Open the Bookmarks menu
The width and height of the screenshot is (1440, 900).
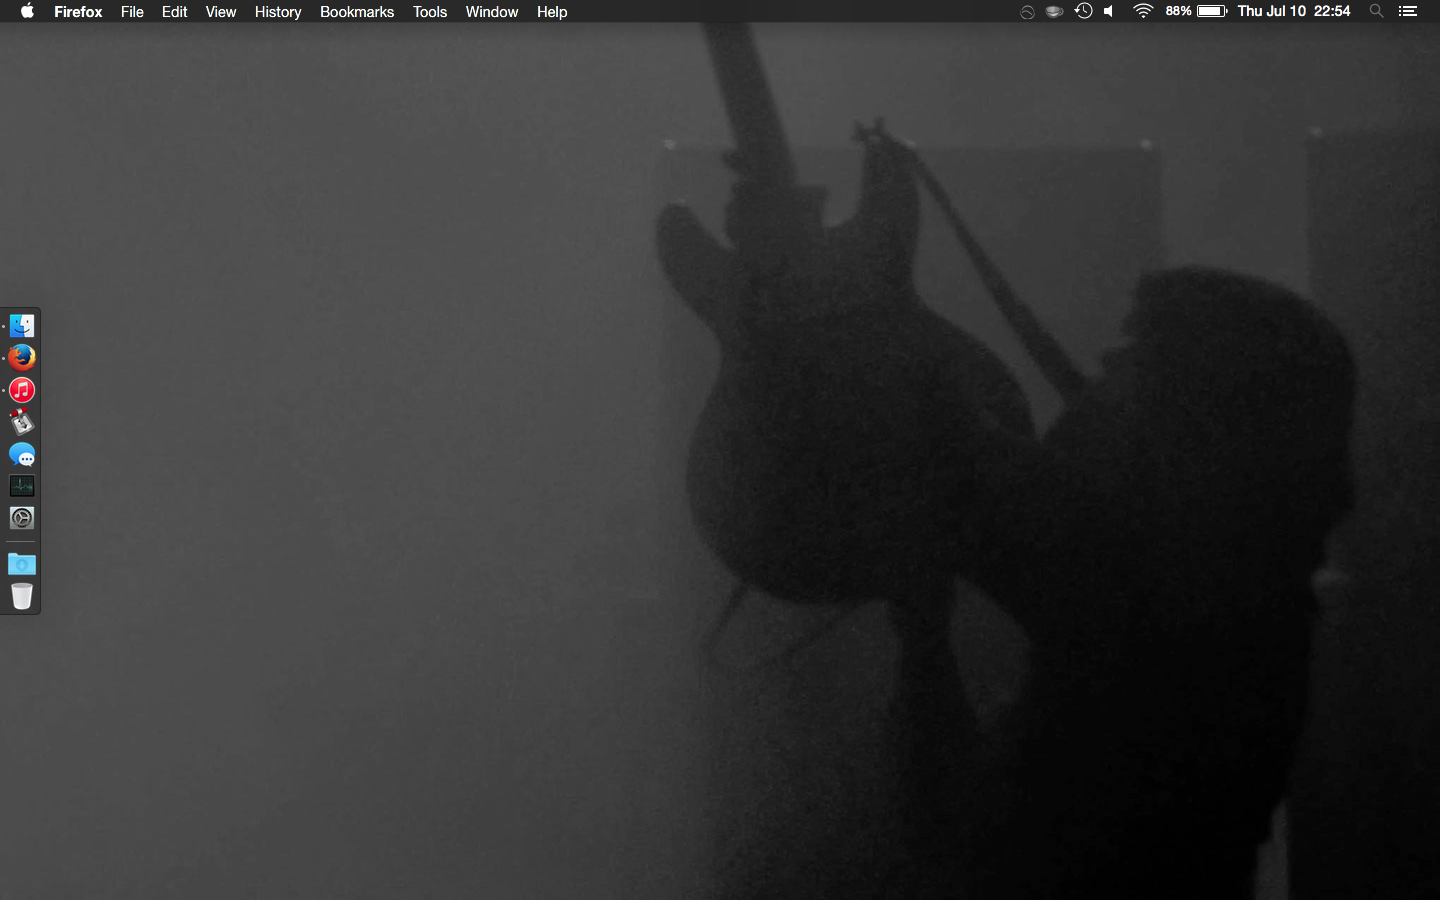point(357,12)
